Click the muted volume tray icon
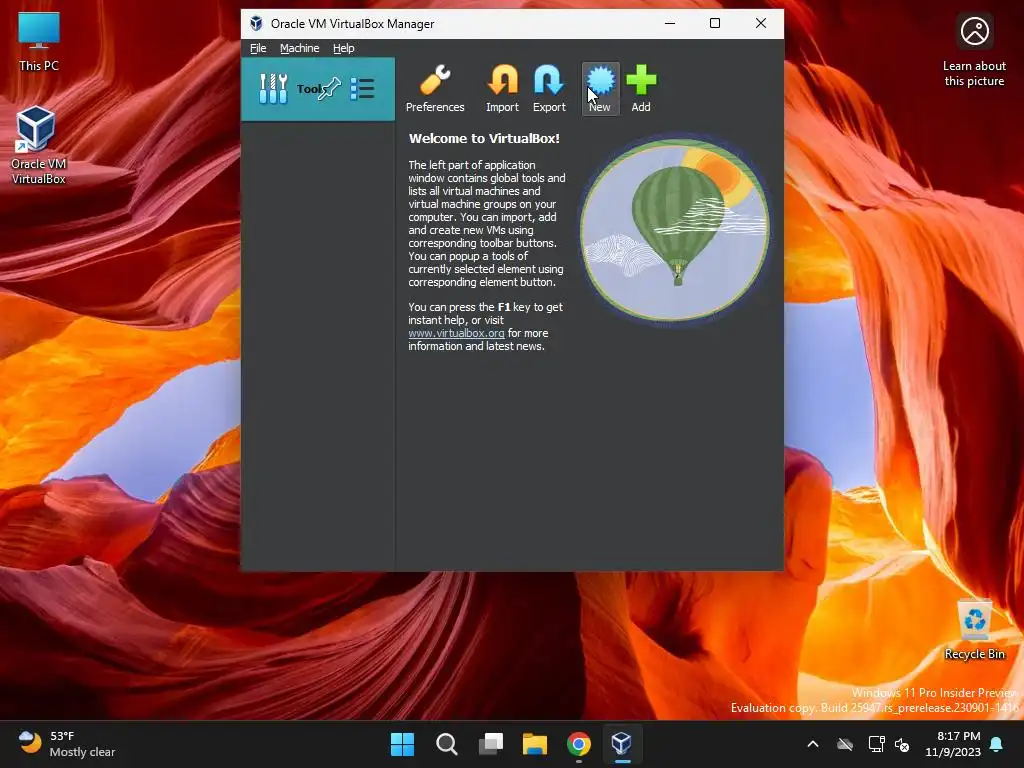Image resolution: width=1024 pixels, height=768 pixels. coord(902,744)
